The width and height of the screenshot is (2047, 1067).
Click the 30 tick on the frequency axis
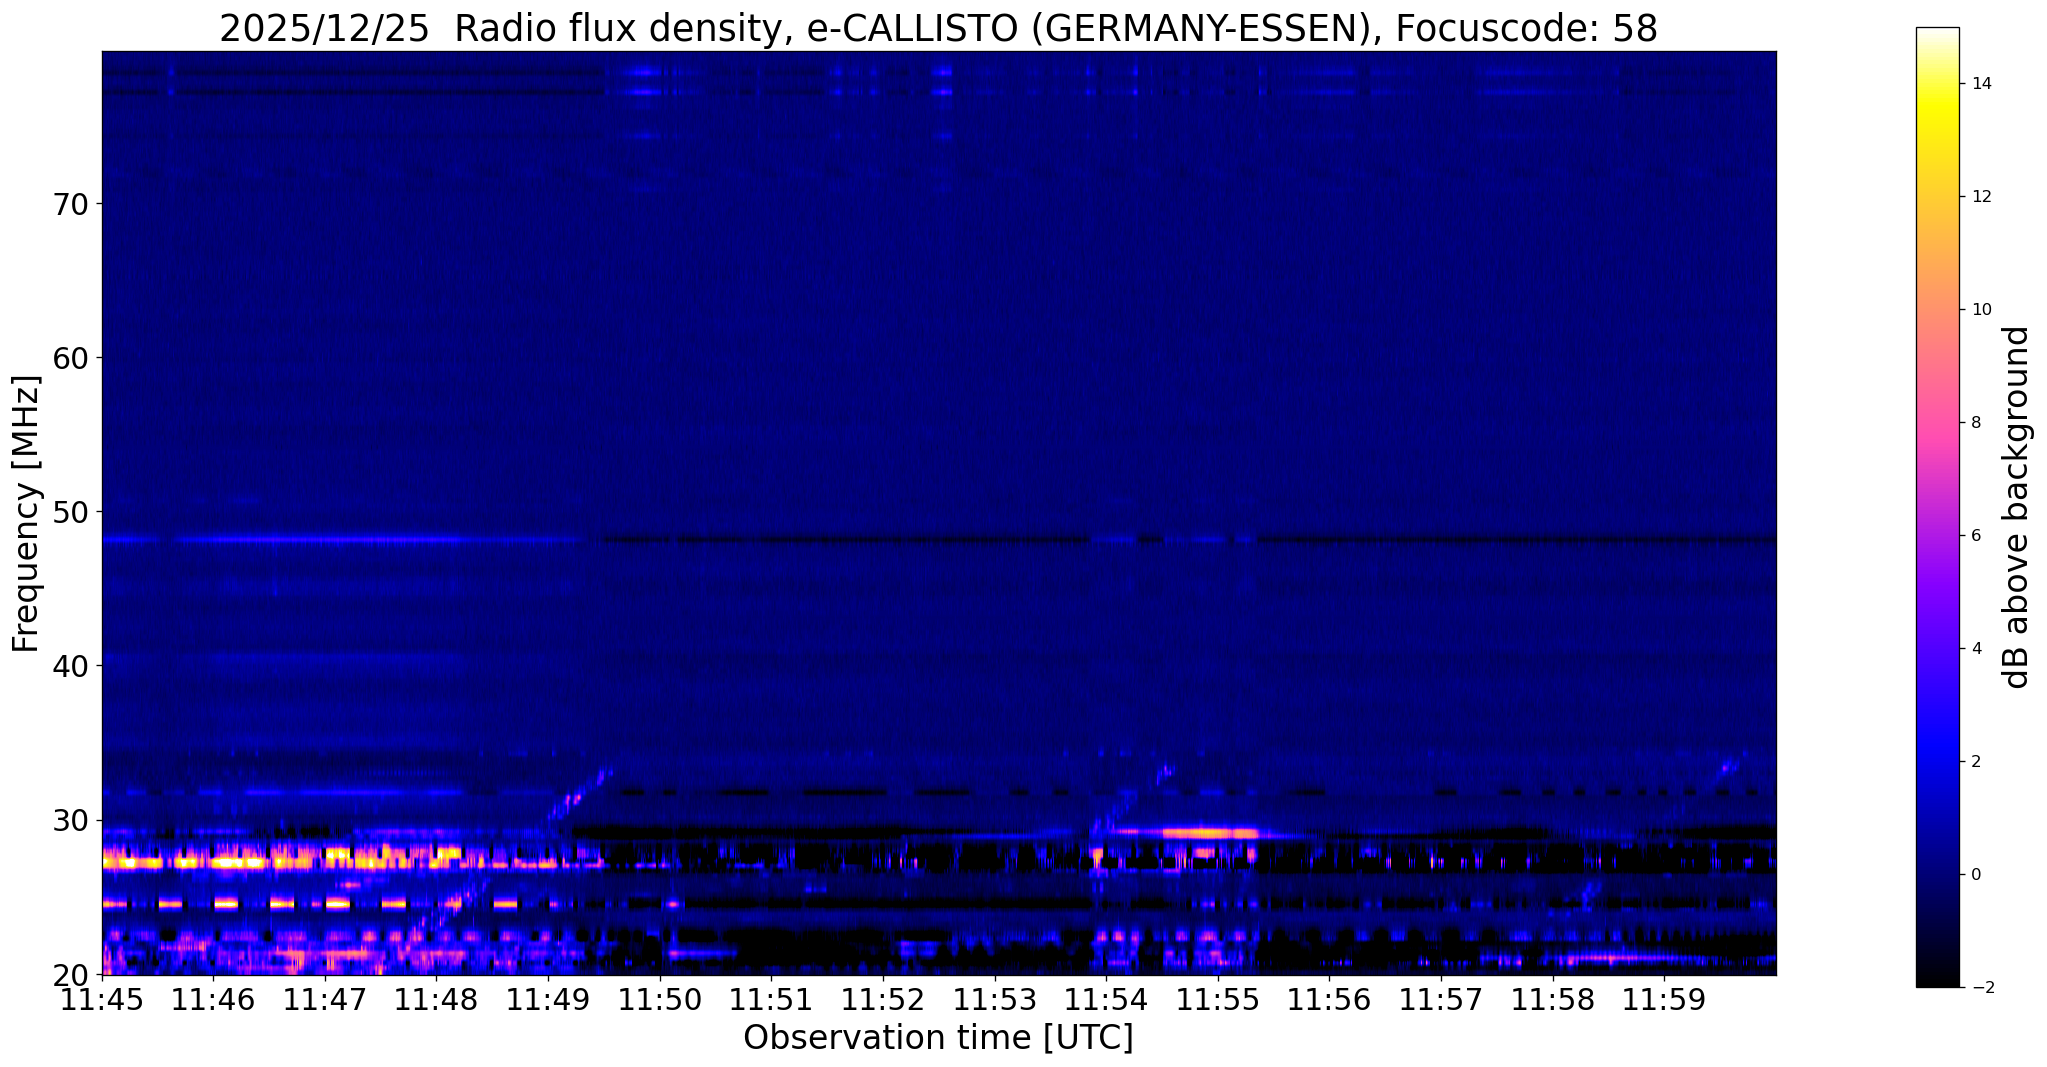pos(69,820)
